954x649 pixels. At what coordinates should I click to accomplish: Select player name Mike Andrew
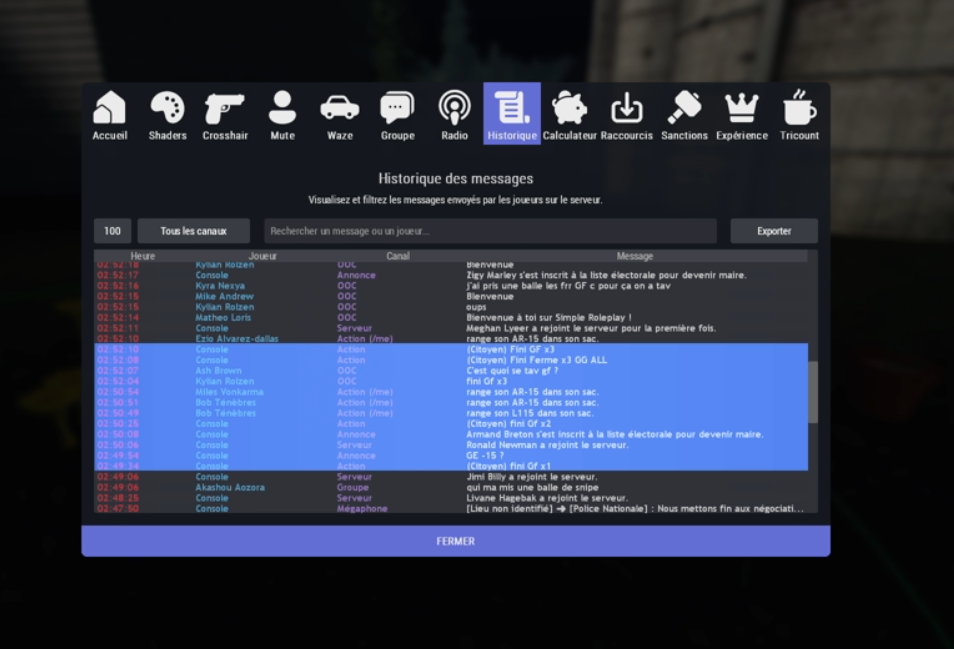pyautogui.click(x=225, y=296)
